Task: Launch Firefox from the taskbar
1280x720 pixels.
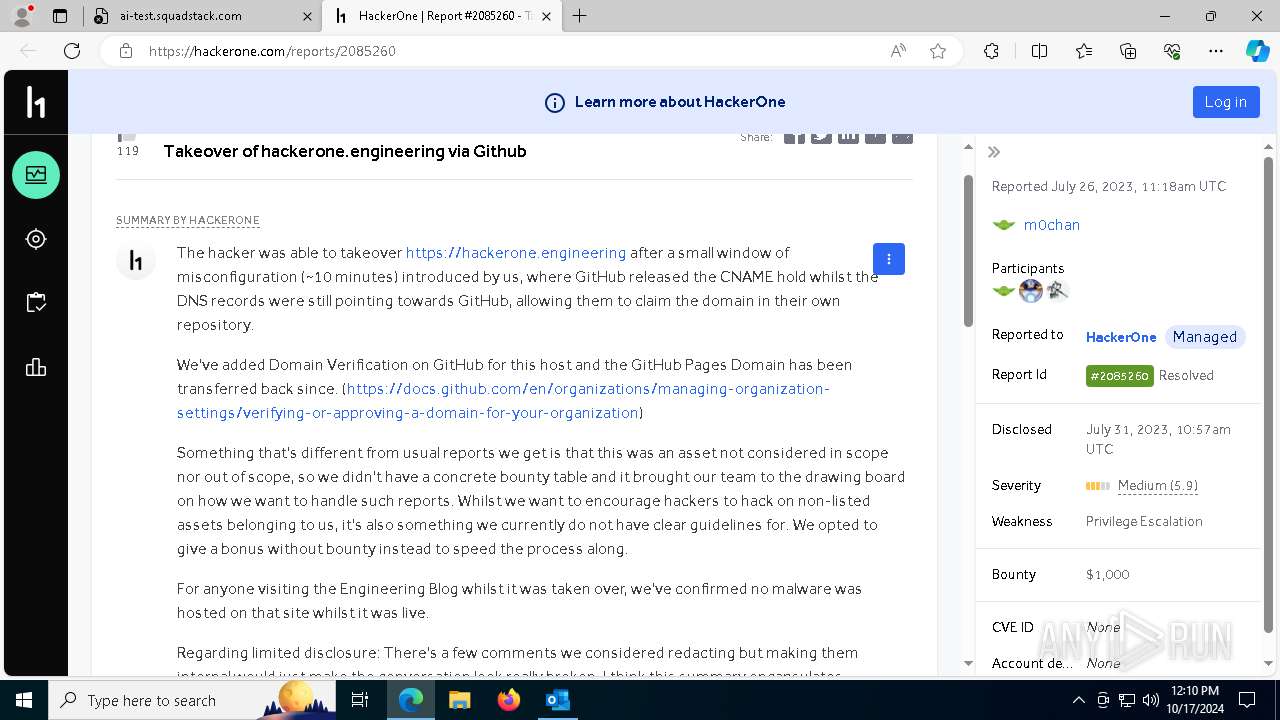Action: point(508,700)
